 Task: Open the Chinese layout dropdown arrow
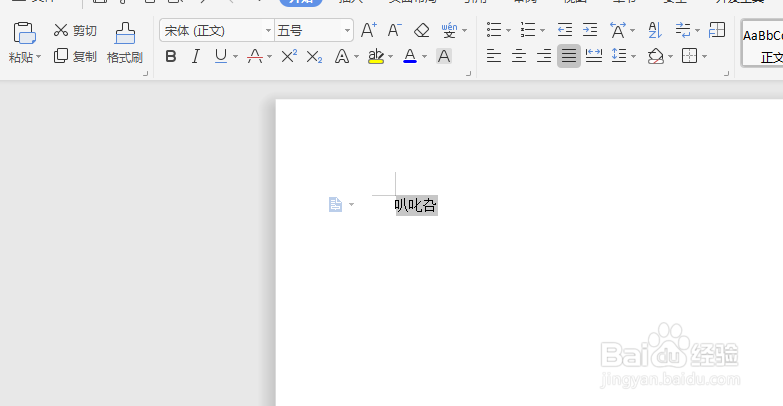(x=633, y=30)
